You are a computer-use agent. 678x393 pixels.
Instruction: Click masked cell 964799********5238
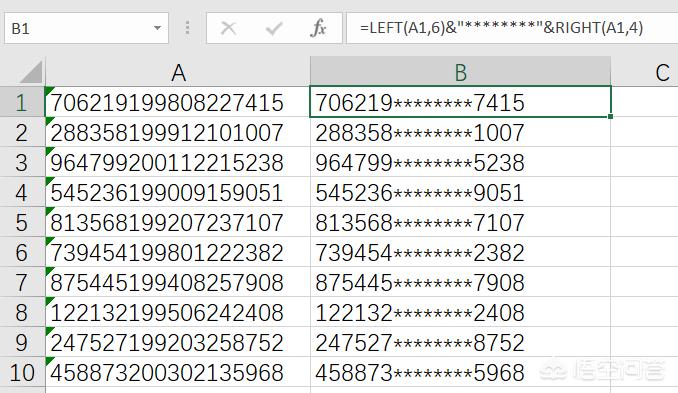click(x=461, y=162)
